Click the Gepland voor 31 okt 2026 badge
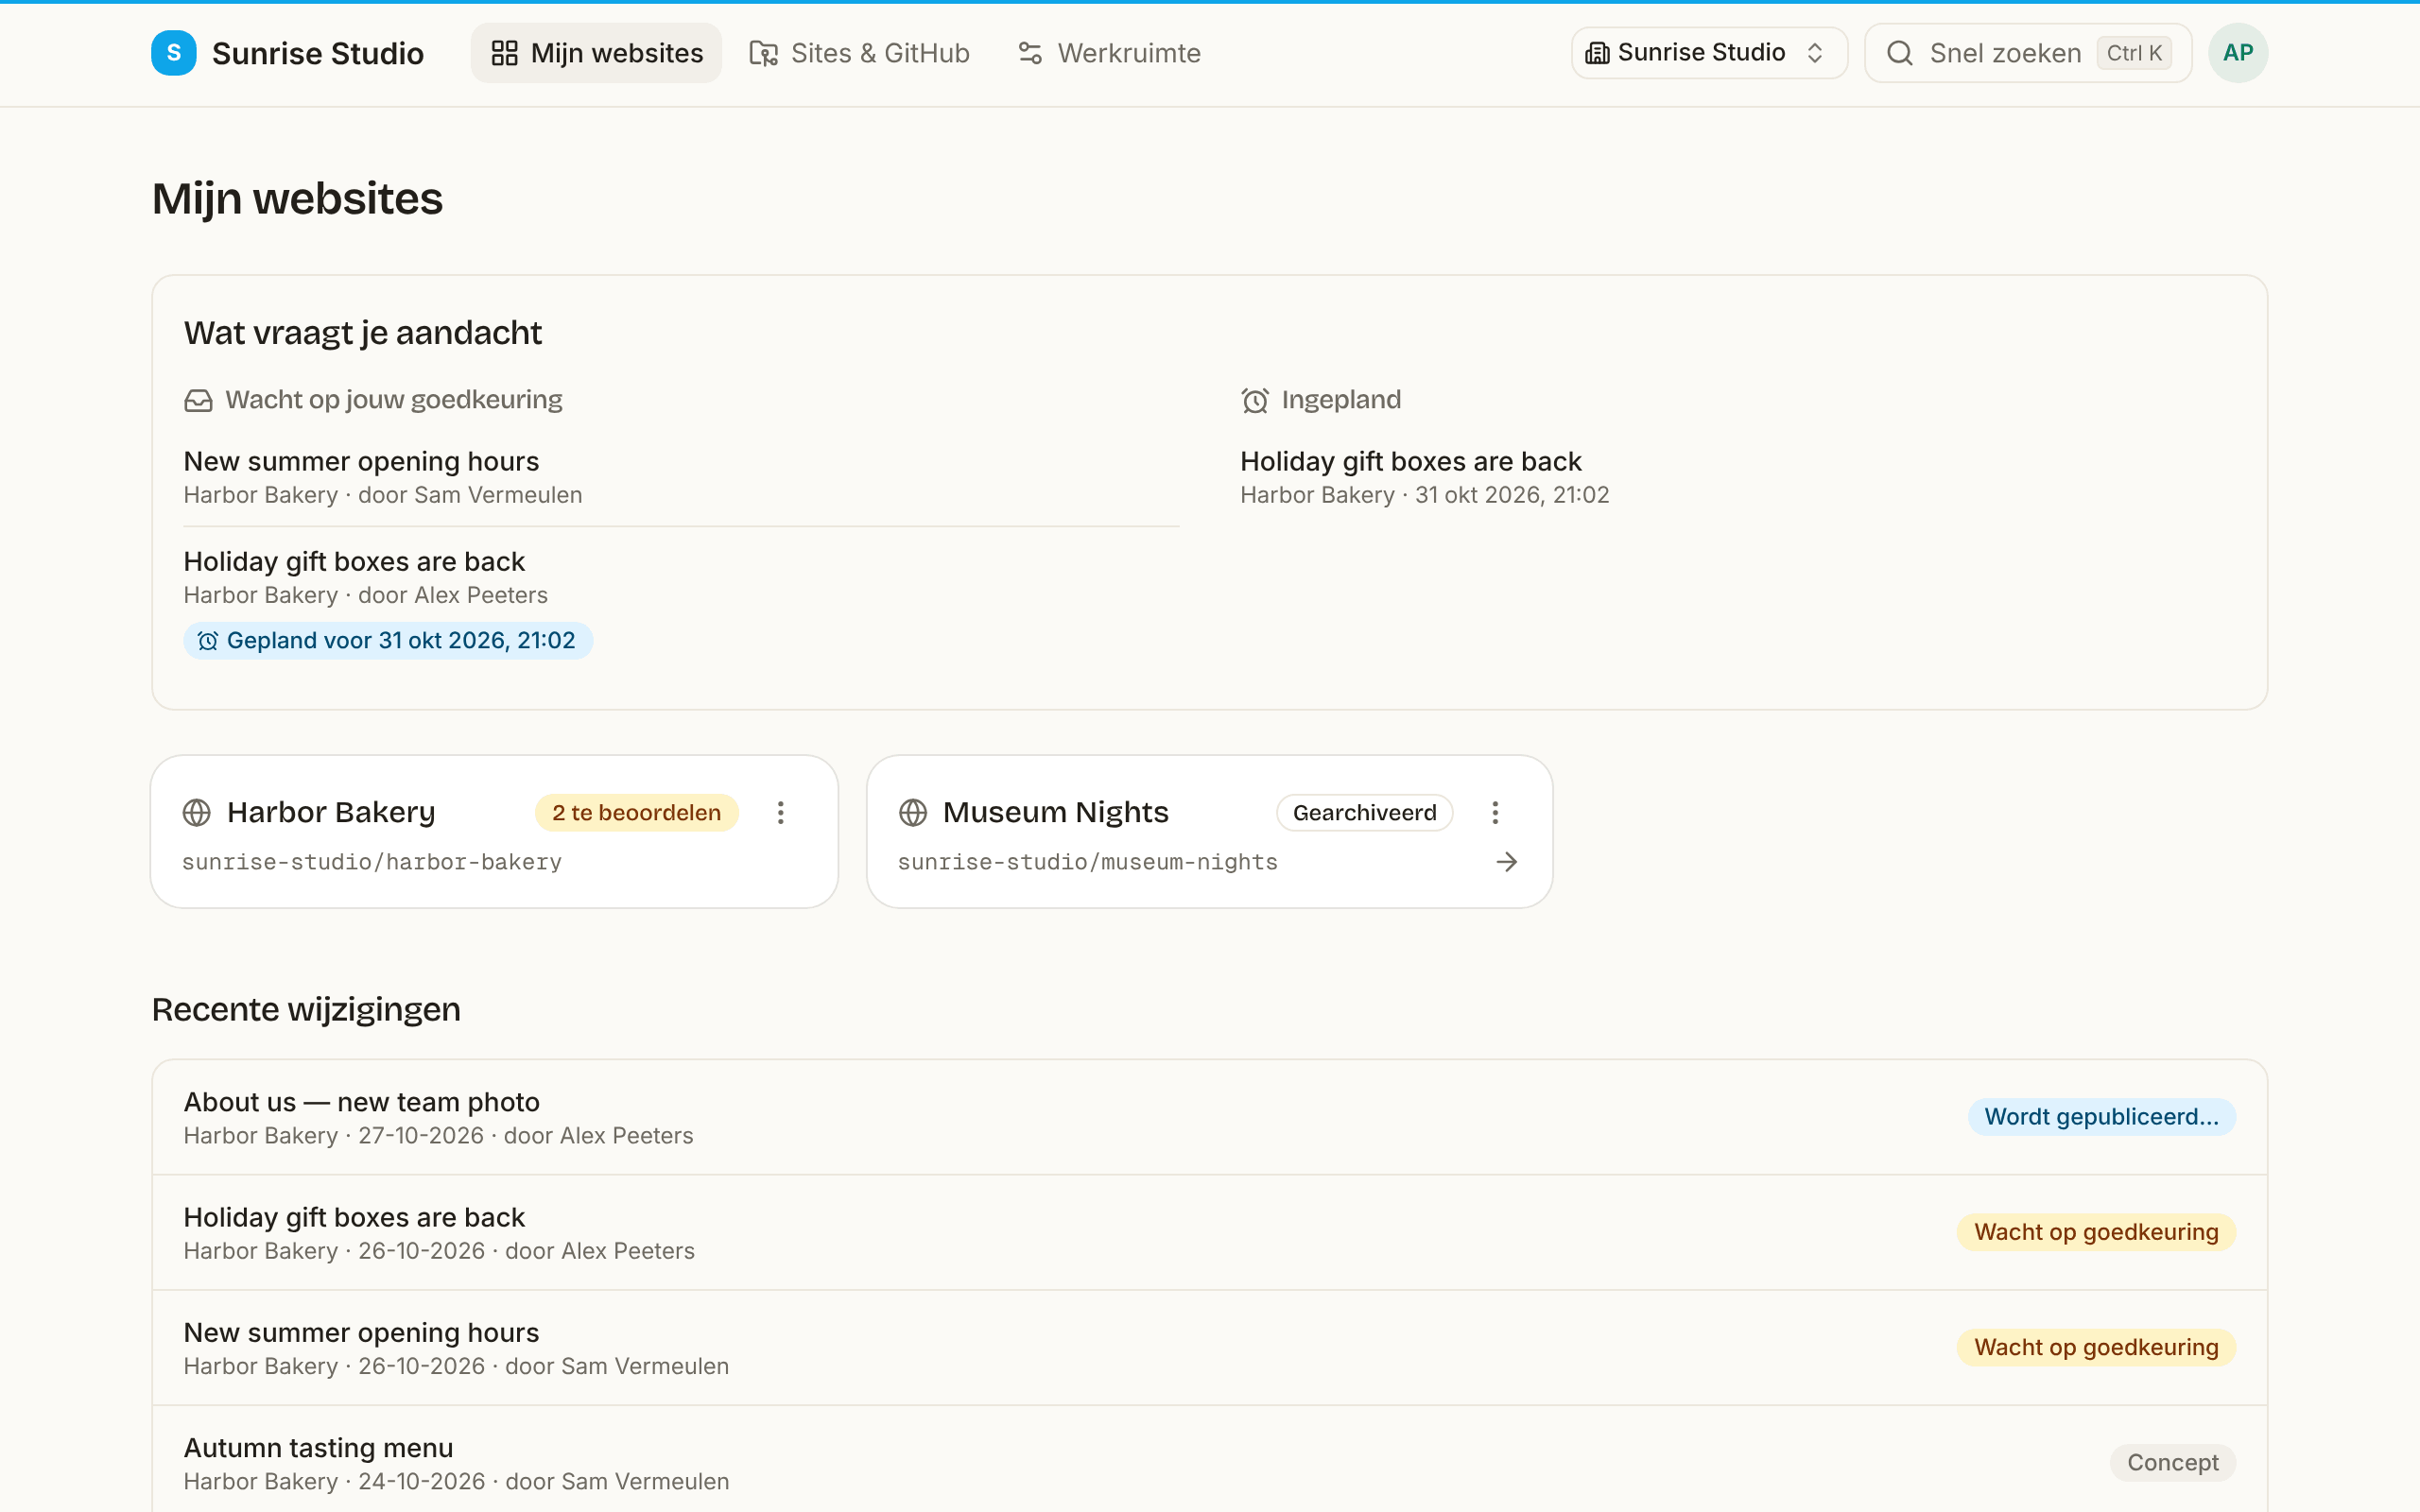The image size is (2420, 1512). pos(388,641)
